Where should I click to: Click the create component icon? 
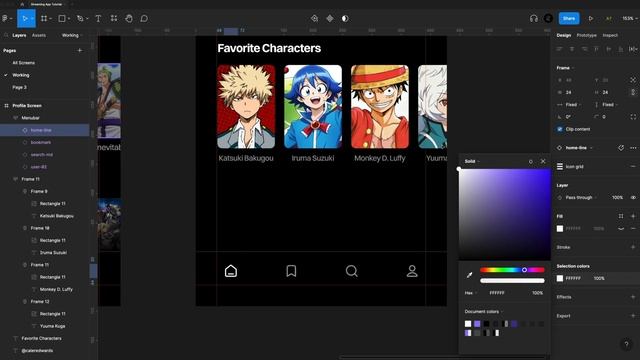pos(330,18)
